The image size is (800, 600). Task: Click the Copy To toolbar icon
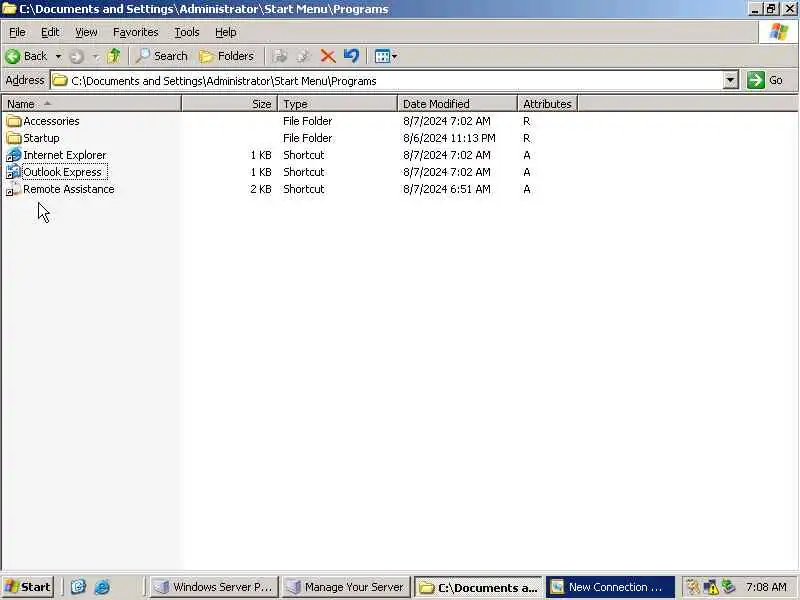point(304,56)
